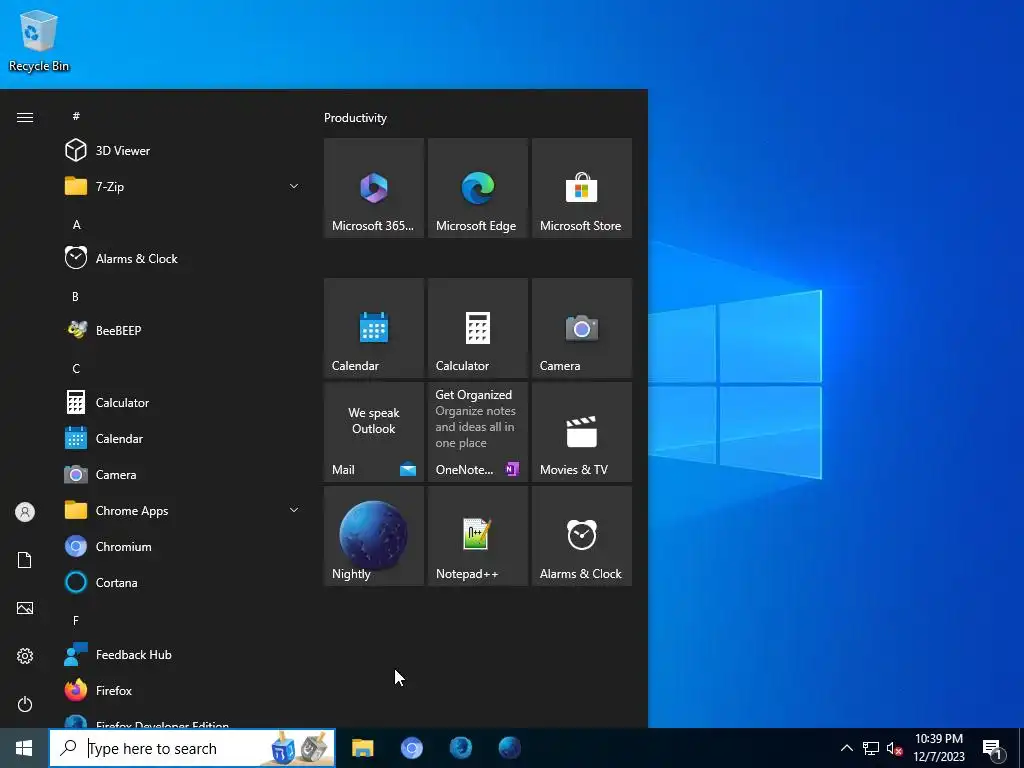Open the notification center icon

(x=993, y=749)
